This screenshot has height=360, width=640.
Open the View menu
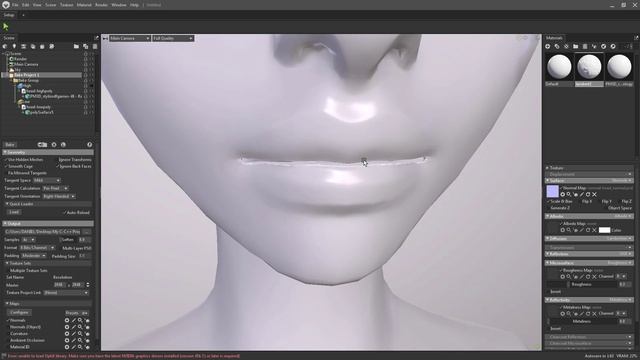pos(37,5)
